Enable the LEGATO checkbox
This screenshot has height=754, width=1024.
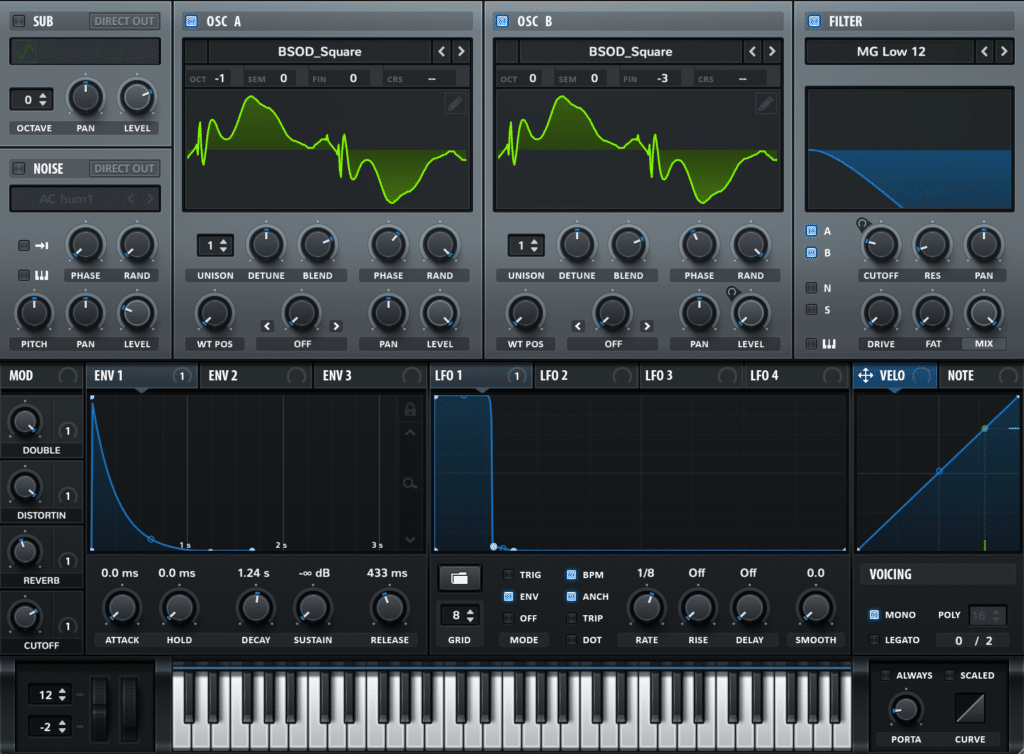(875, 640)
